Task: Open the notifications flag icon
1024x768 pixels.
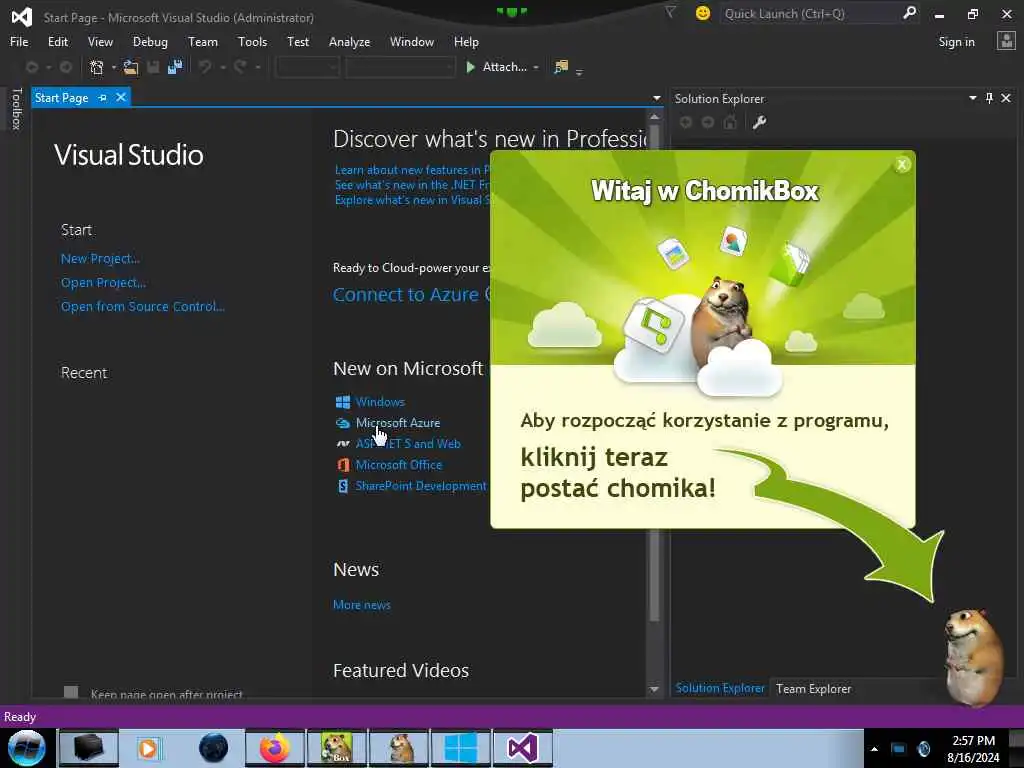Action: [x=670, y=12]
